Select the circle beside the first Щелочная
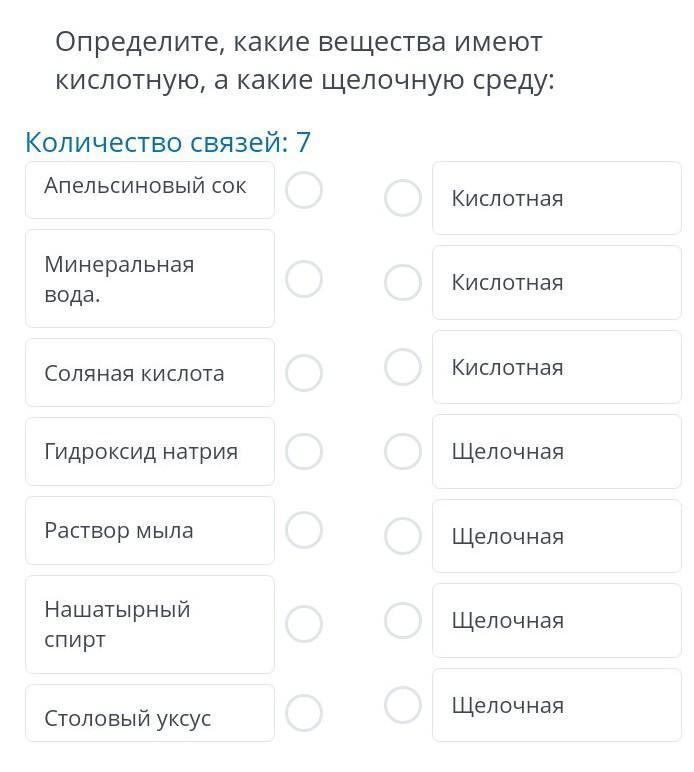 403,451
